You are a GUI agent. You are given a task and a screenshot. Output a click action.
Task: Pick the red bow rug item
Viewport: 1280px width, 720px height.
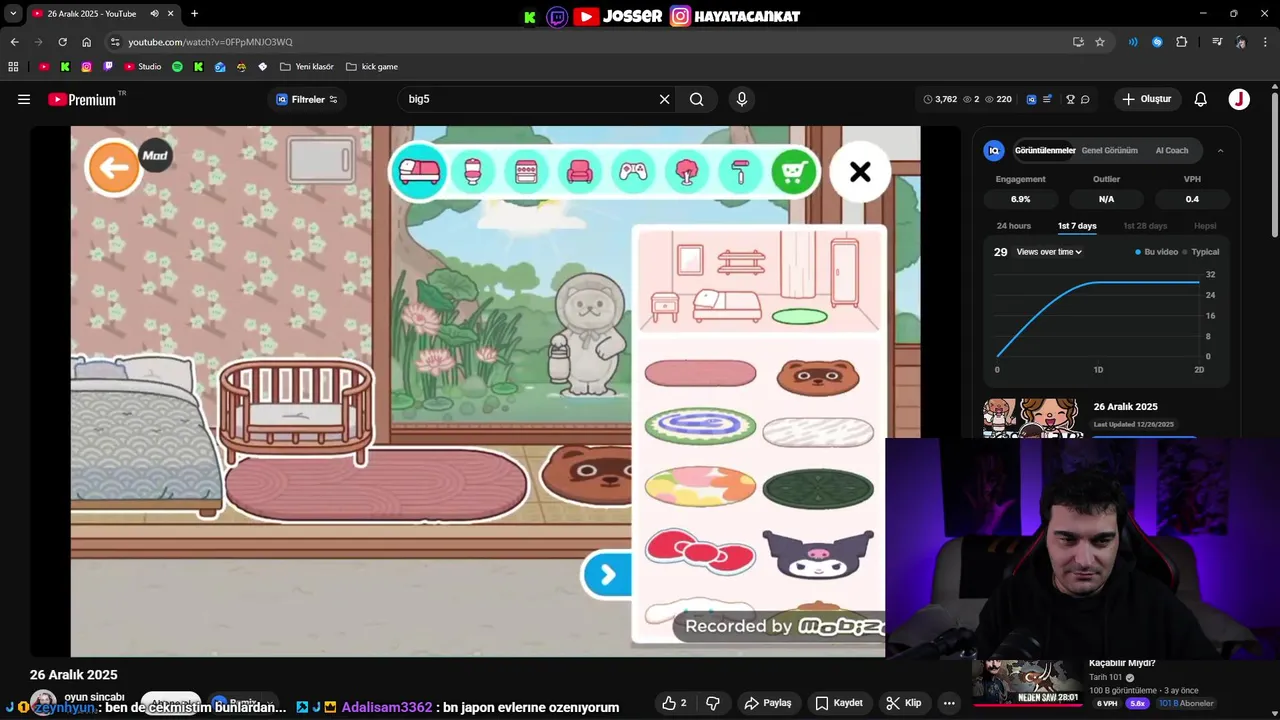(x=700, y=552)
